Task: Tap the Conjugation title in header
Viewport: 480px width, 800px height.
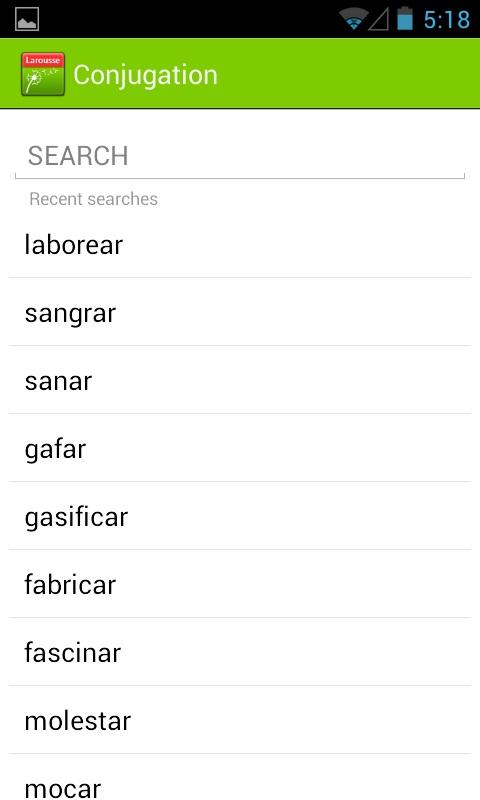Action: (145, 75)
